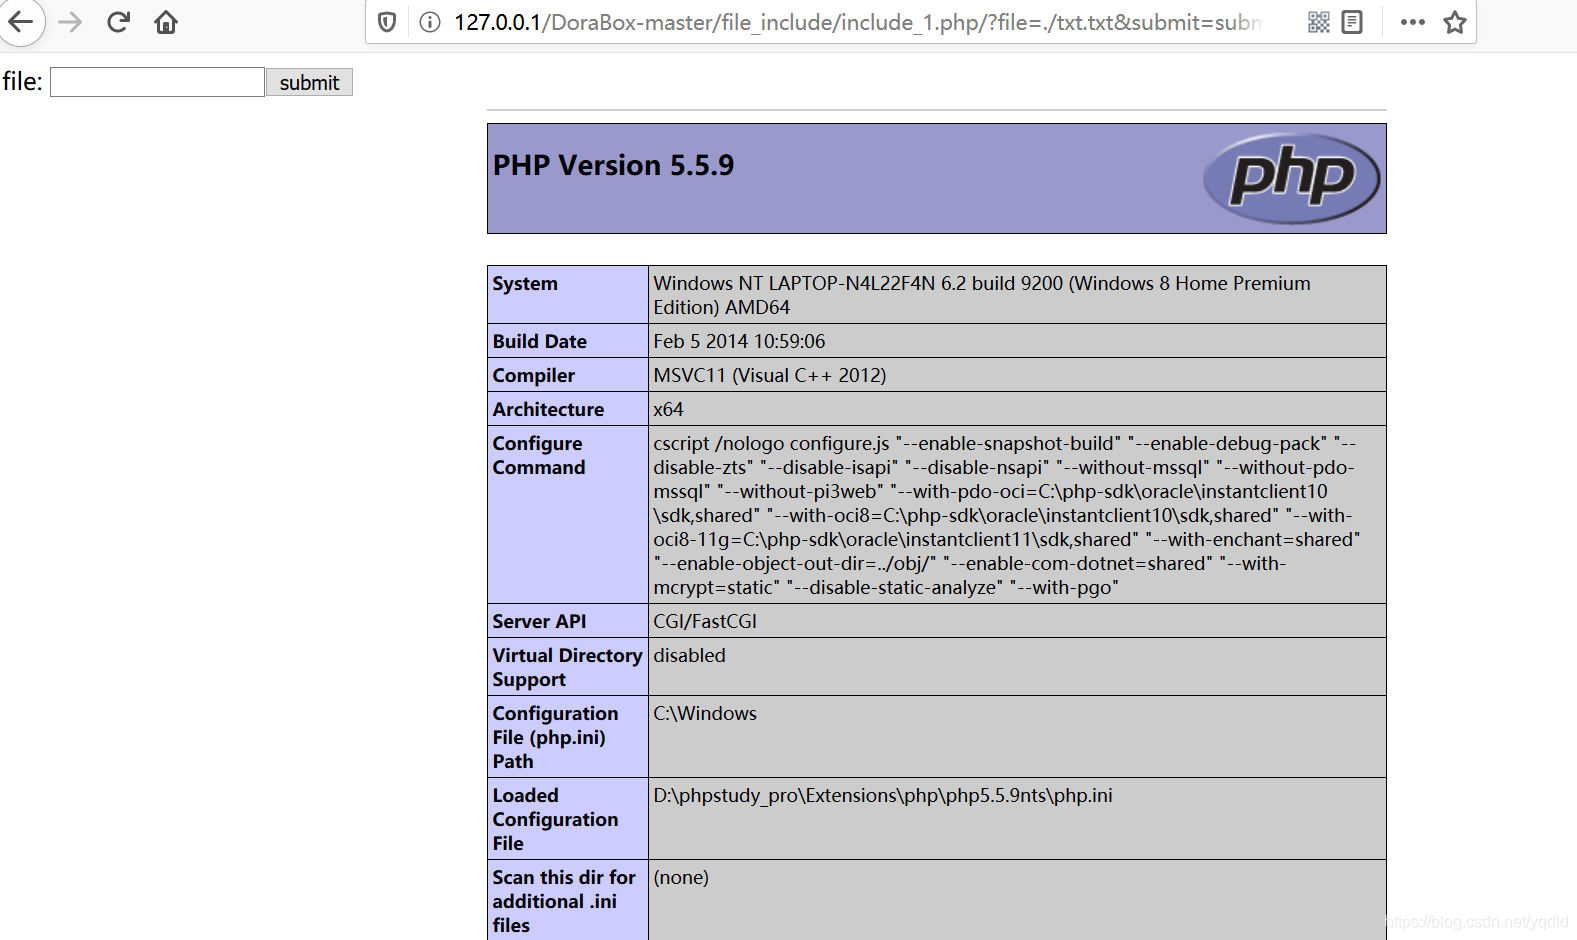The width and height of the screenshot is (1577, 940).
Task: Click the System row label
Action: [525, 284]
